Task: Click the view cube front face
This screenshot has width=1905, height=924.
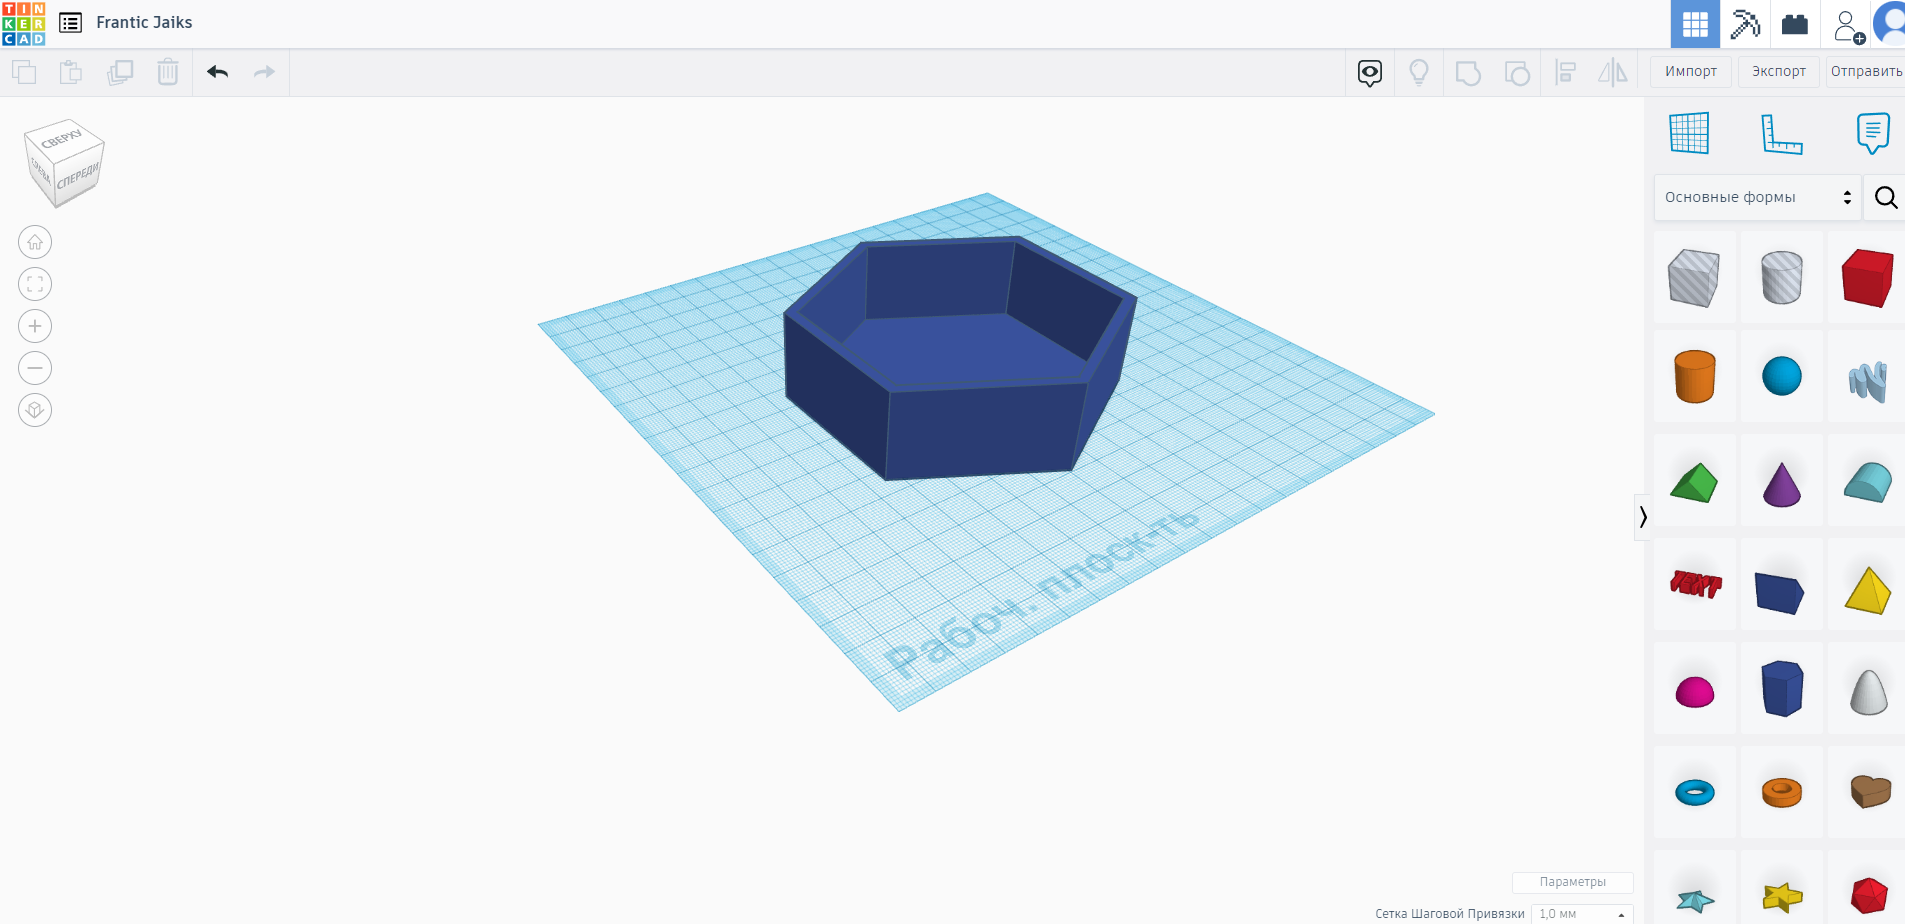Action: pos(78,177)
